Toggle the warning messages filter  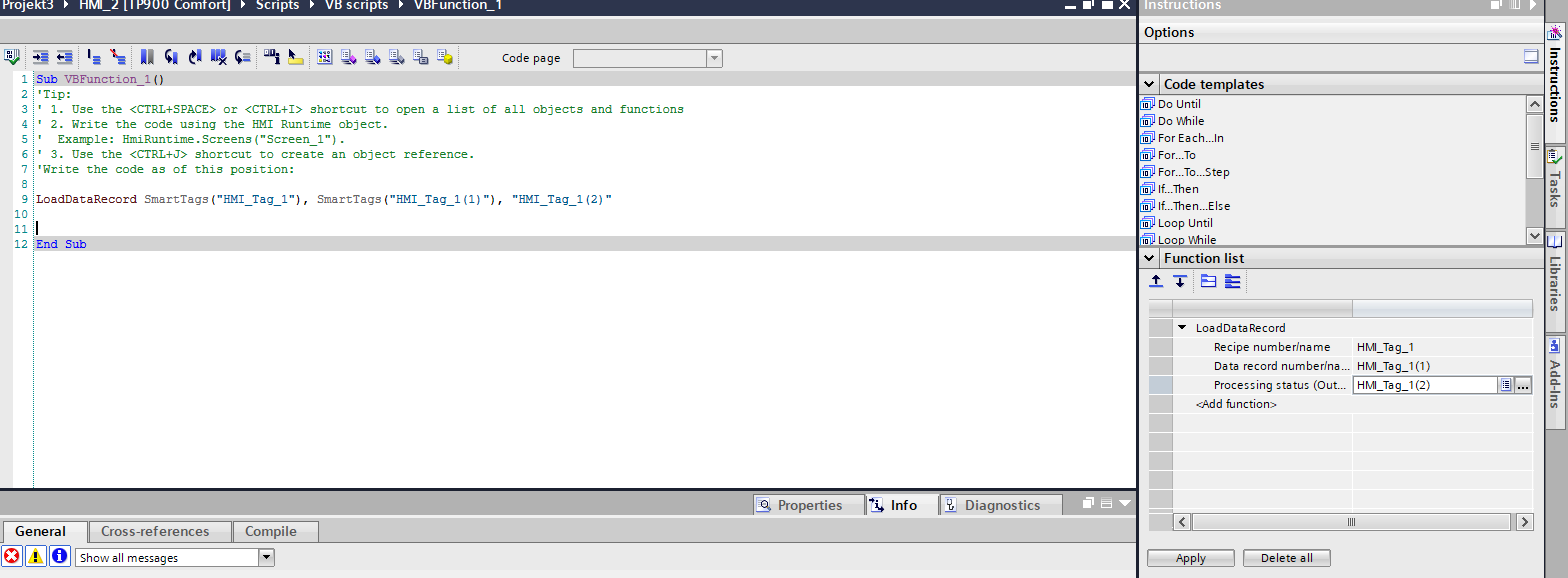[35, 557]
